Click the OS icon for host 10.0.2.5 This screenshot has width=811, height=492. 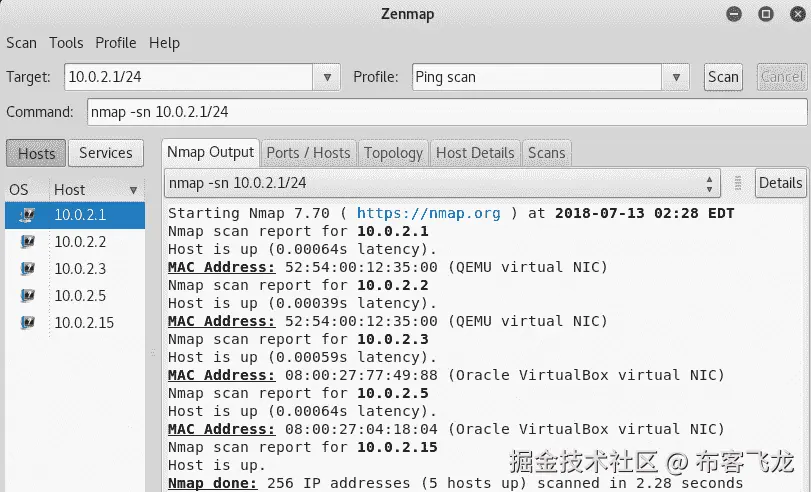coord(27,295)
